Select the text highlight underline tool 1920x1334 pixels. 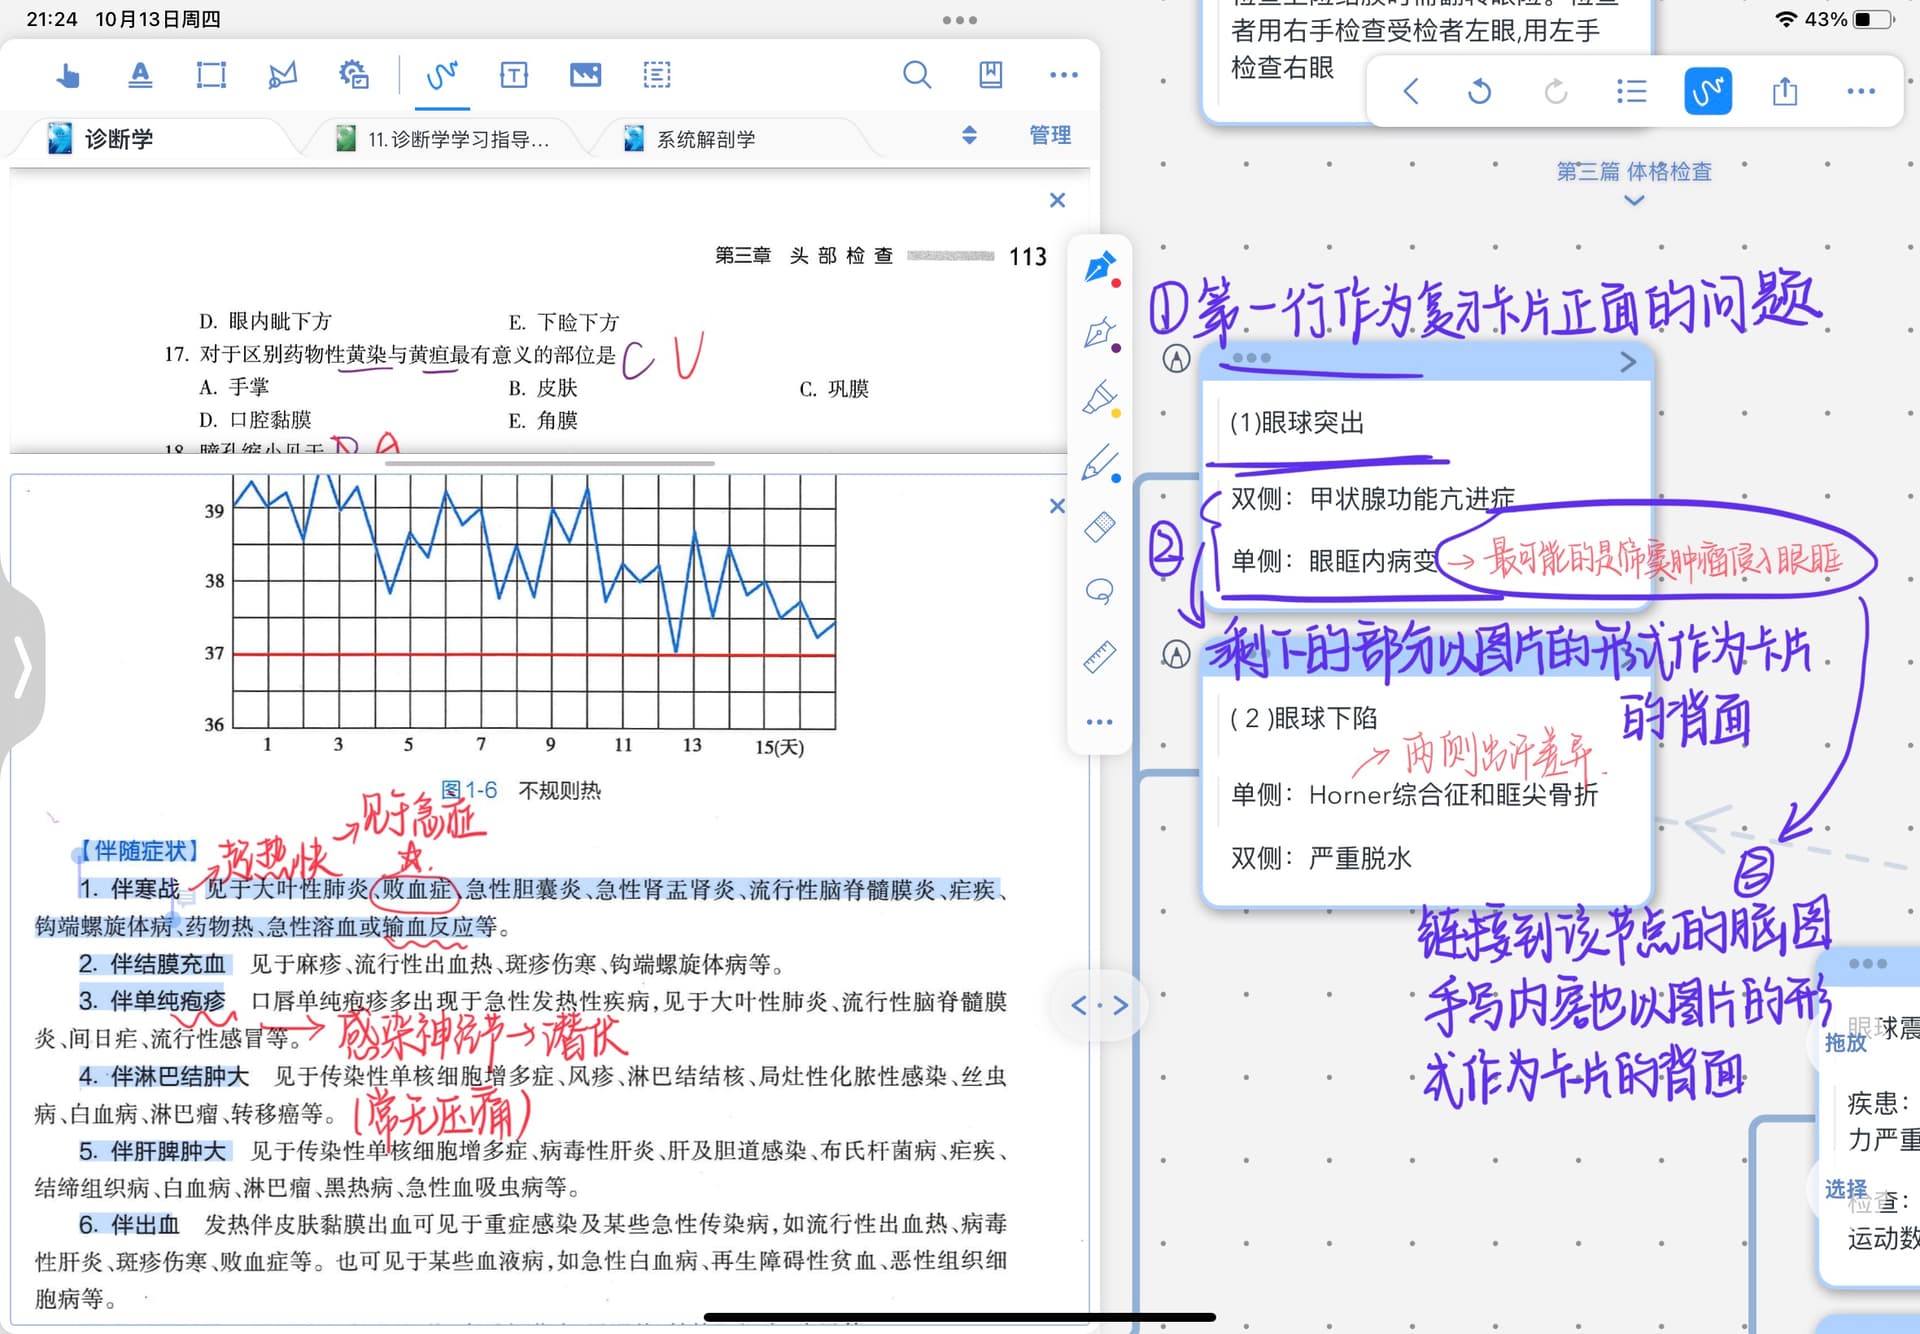[140, 75]
